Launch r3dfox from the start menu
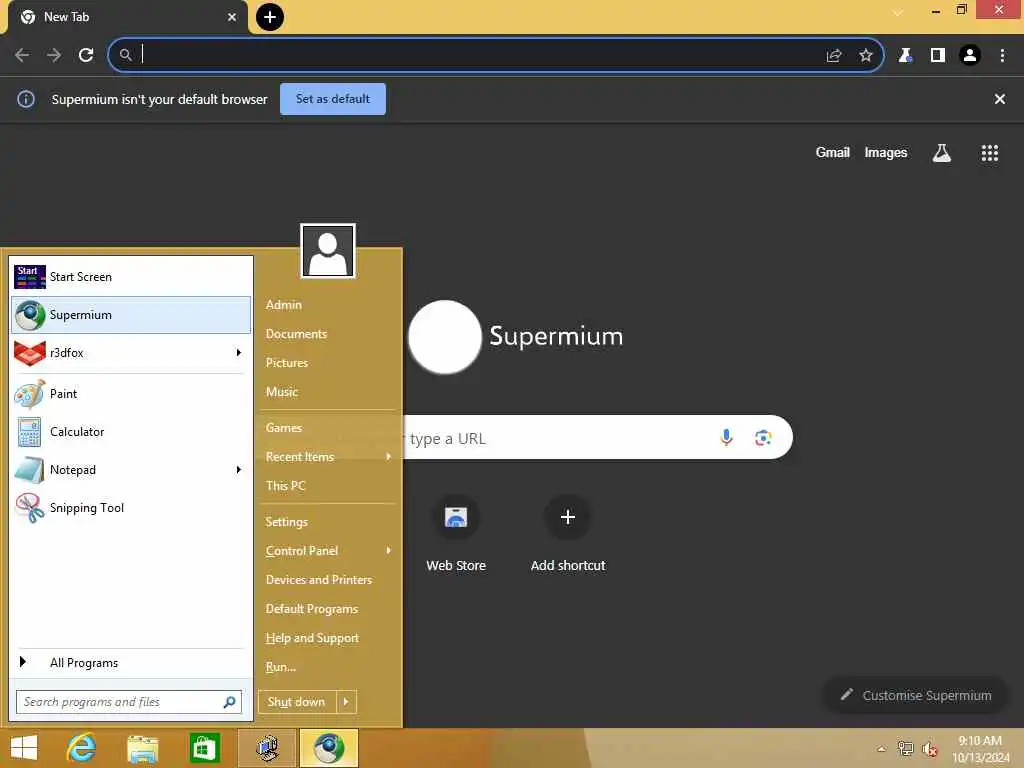Image resolution: width=1024 pixels, height=768 pixels. coord(121,353)
